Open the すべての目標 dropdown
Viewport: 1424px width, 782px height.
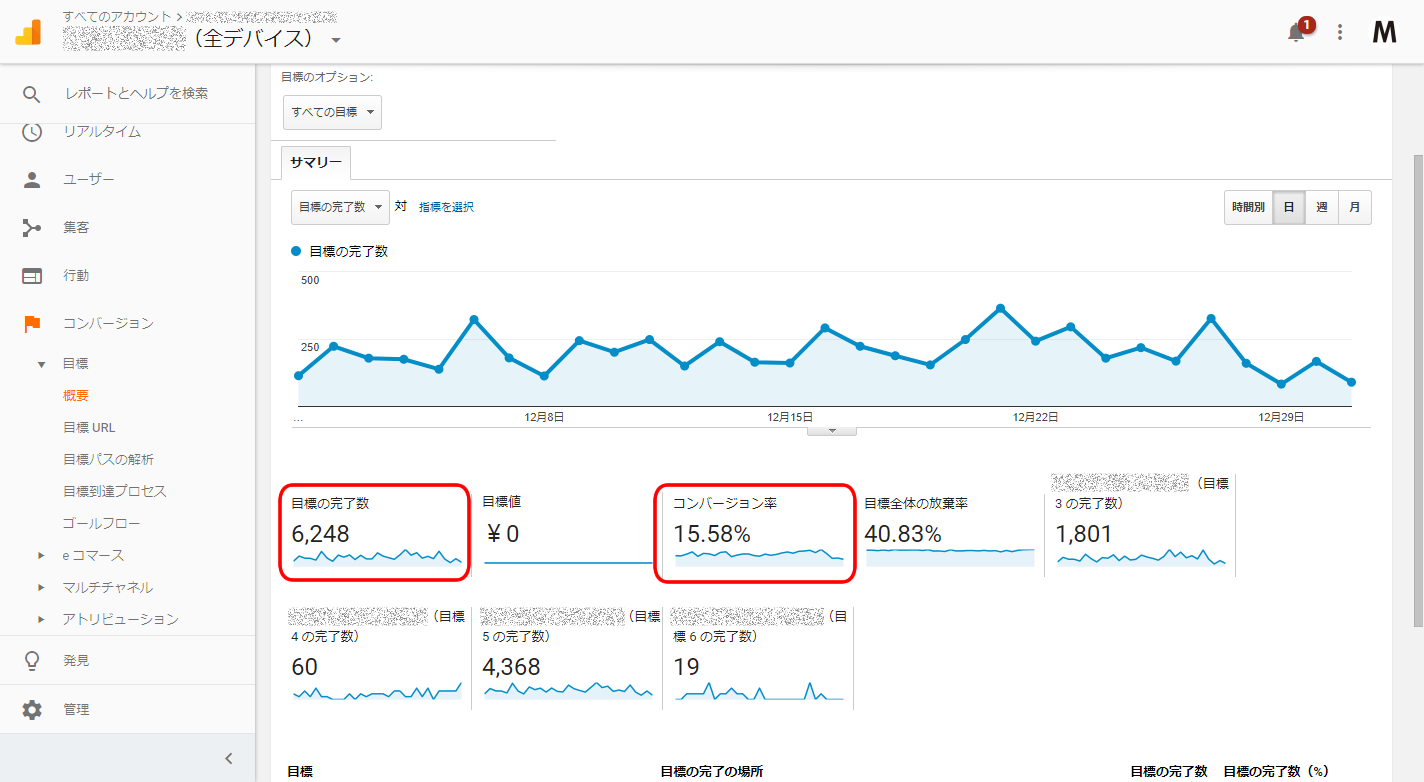tap(332, 112)
